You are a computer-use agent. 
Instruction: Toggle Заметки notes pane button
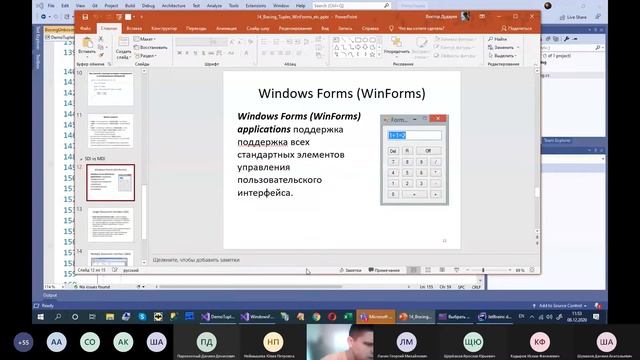tap(350, 270)
